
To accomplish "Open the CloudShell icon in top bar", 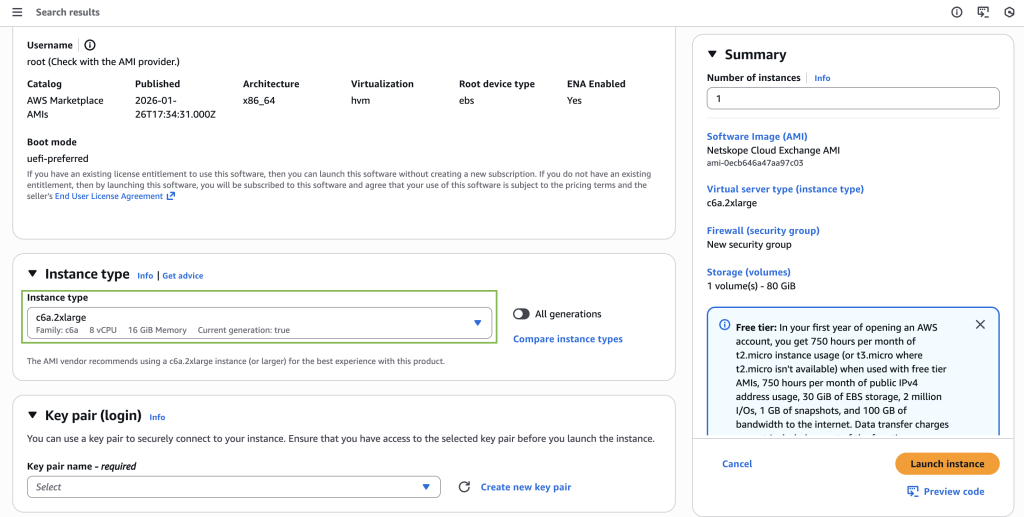I will click(x=983, y=12).
